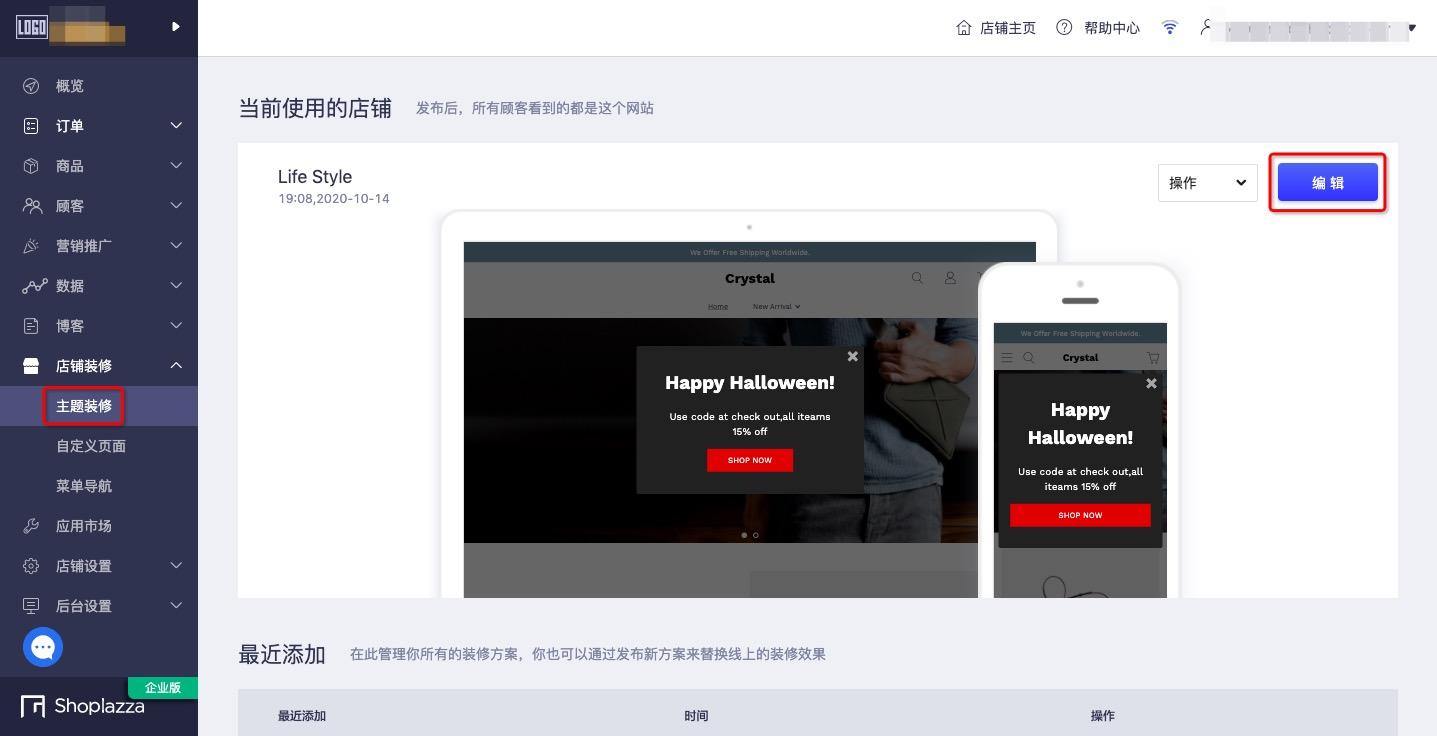The height and width of the screenshot is (736, 1437).
Task: Select the second carousel dot in the preview
Action: tap(756, 535)
